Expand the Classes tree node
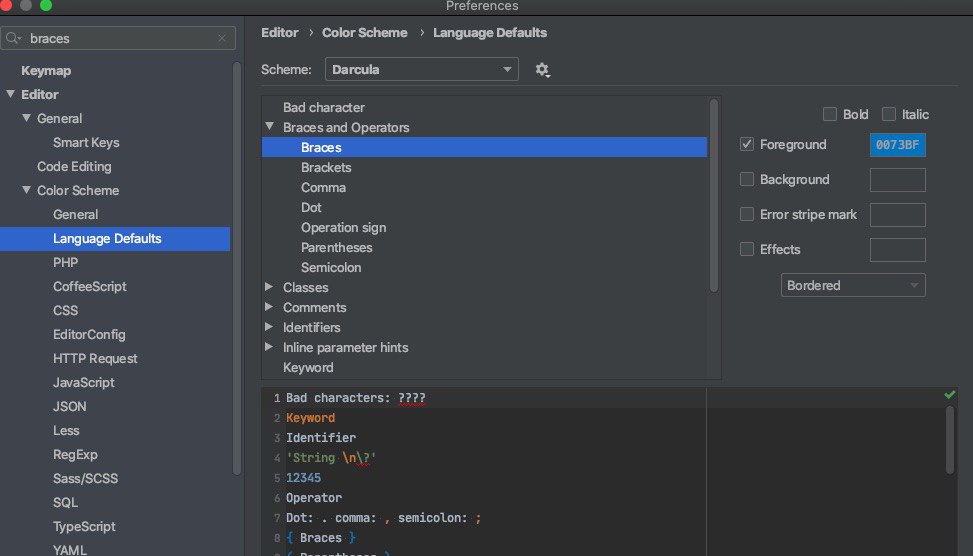This screenshot has height=556, width=973. [x=269, y=287]
